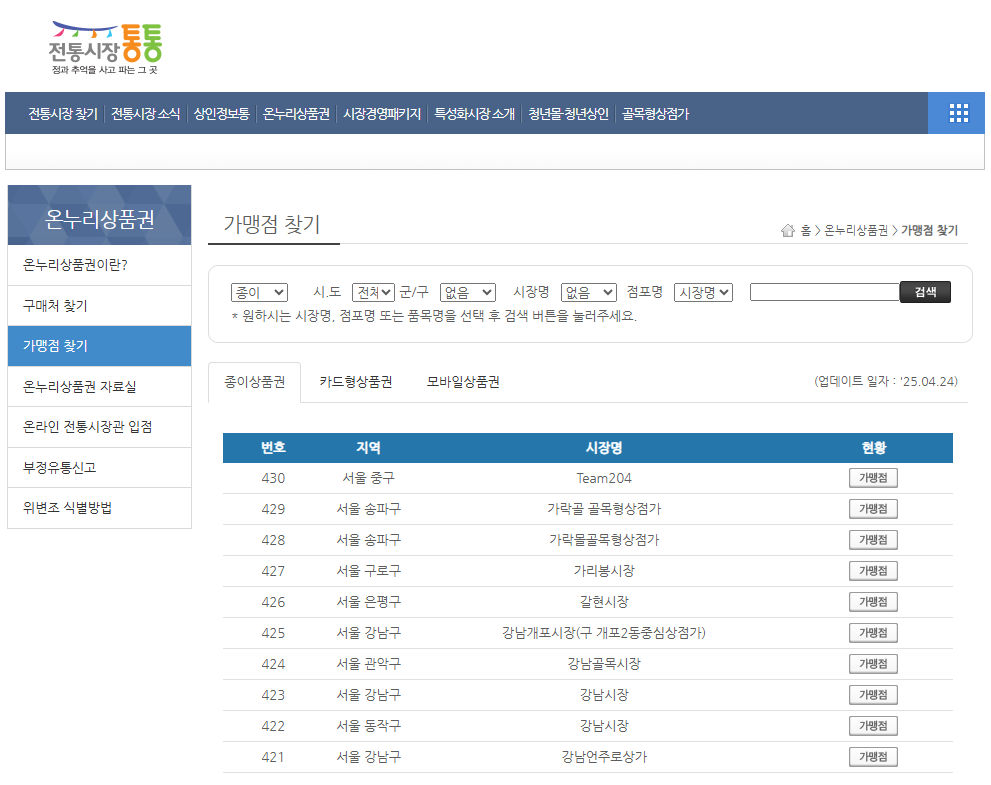Click region cell 서울 관악구

coord(368,664)
